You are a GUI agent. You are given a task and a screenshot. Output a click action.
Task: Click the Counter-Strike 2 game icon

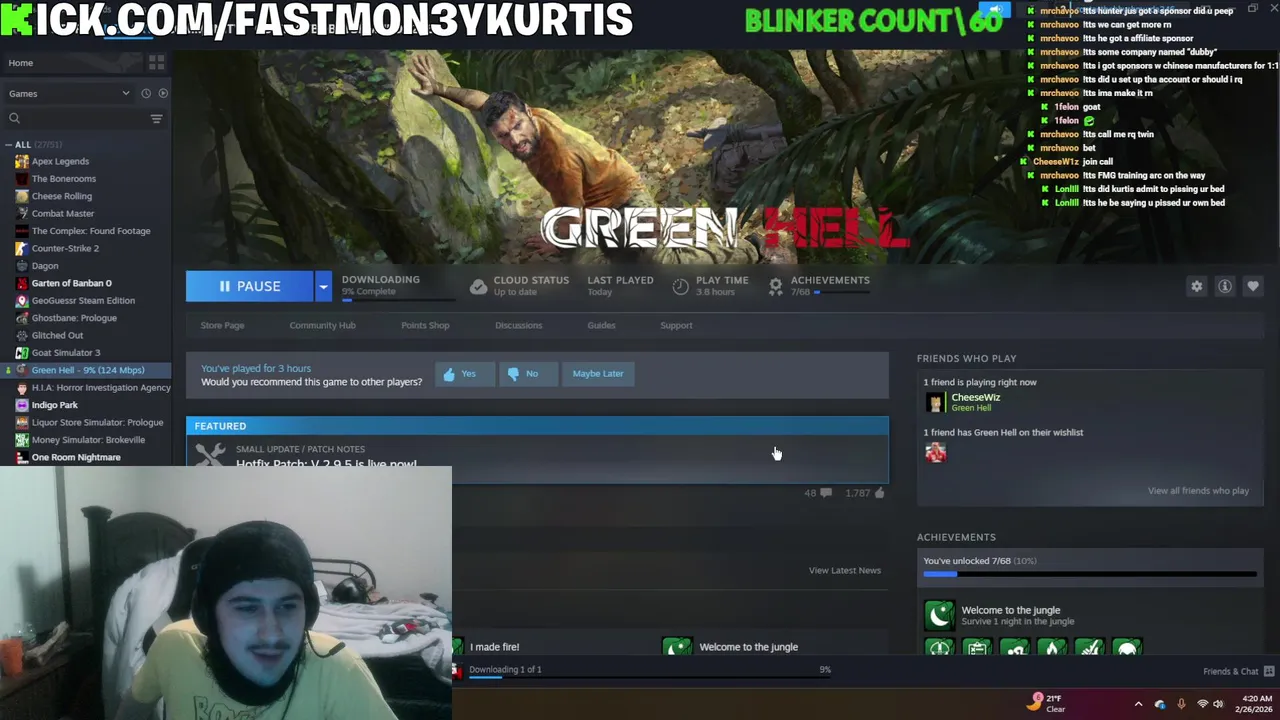pyautogui.click(x=22, y=248)
